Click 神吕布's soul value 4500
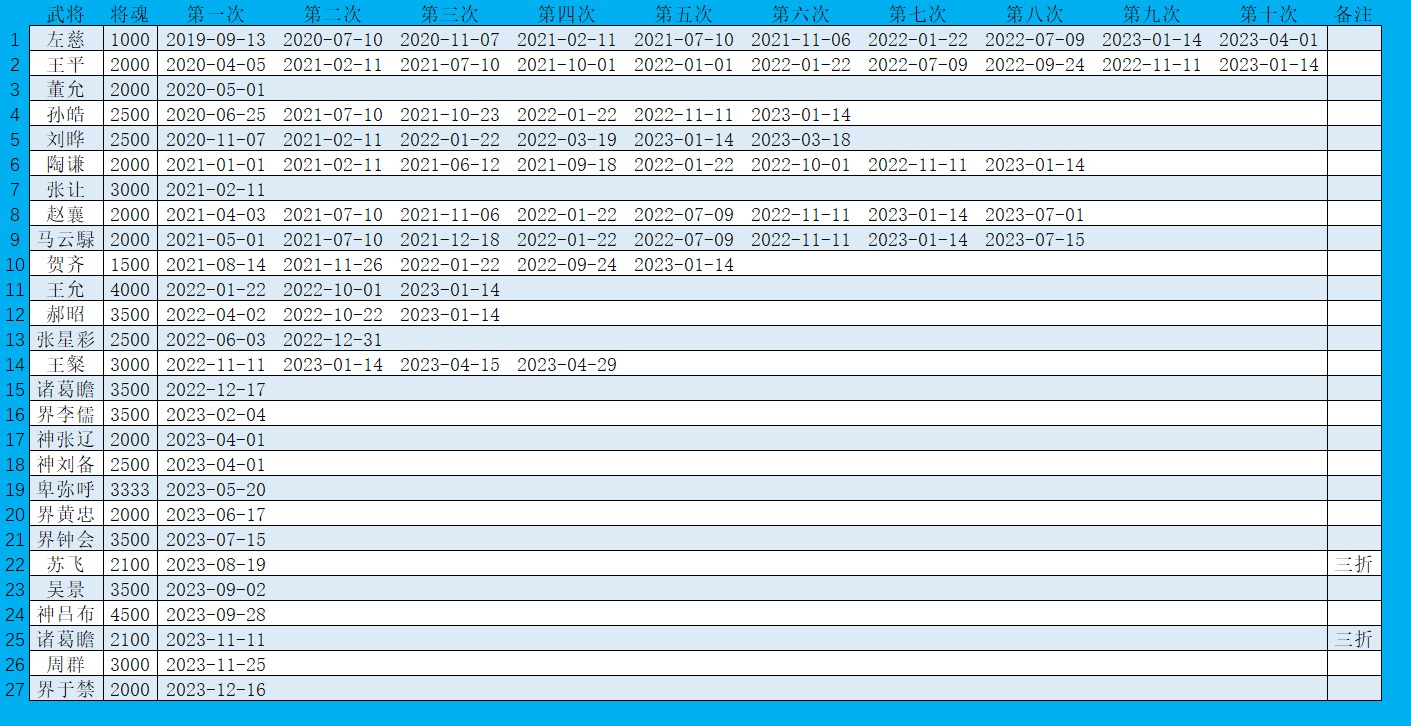Screen dimensions: 1411x726 pyautogui.click(x=130, y=615)
